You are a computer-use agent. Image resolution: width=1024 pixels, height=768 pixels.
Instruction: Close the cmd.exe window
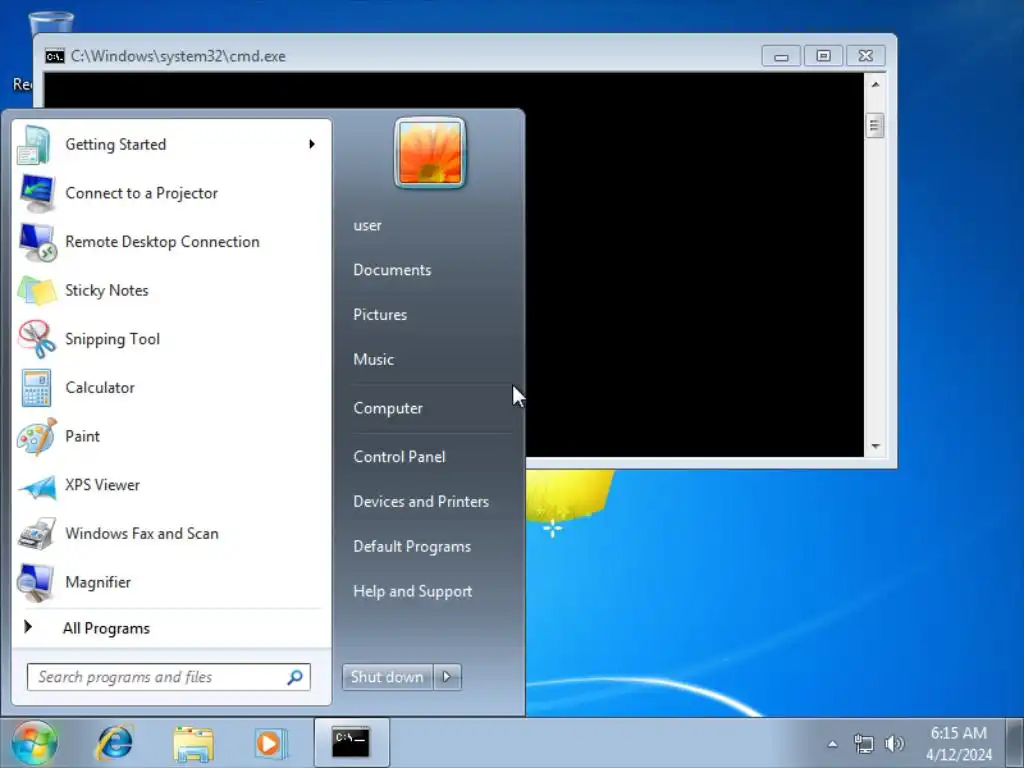[x=866, y=56]
